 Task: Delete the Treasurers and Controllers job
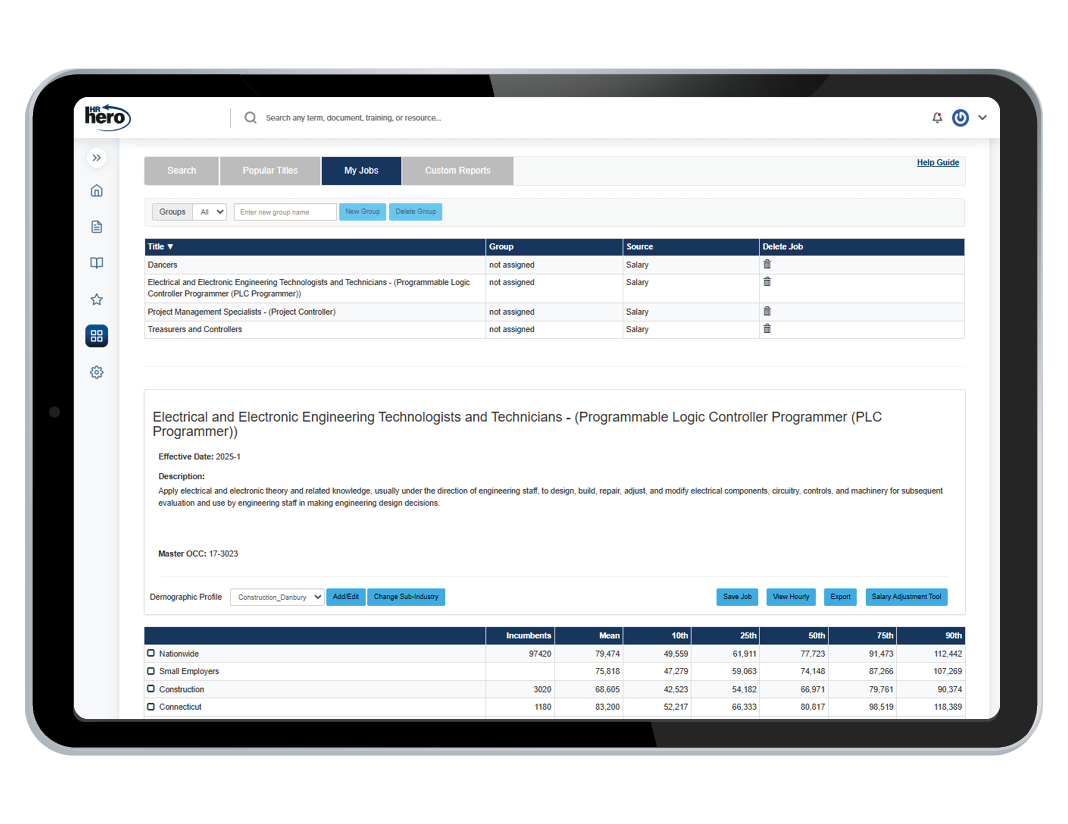tap(767, 328)
